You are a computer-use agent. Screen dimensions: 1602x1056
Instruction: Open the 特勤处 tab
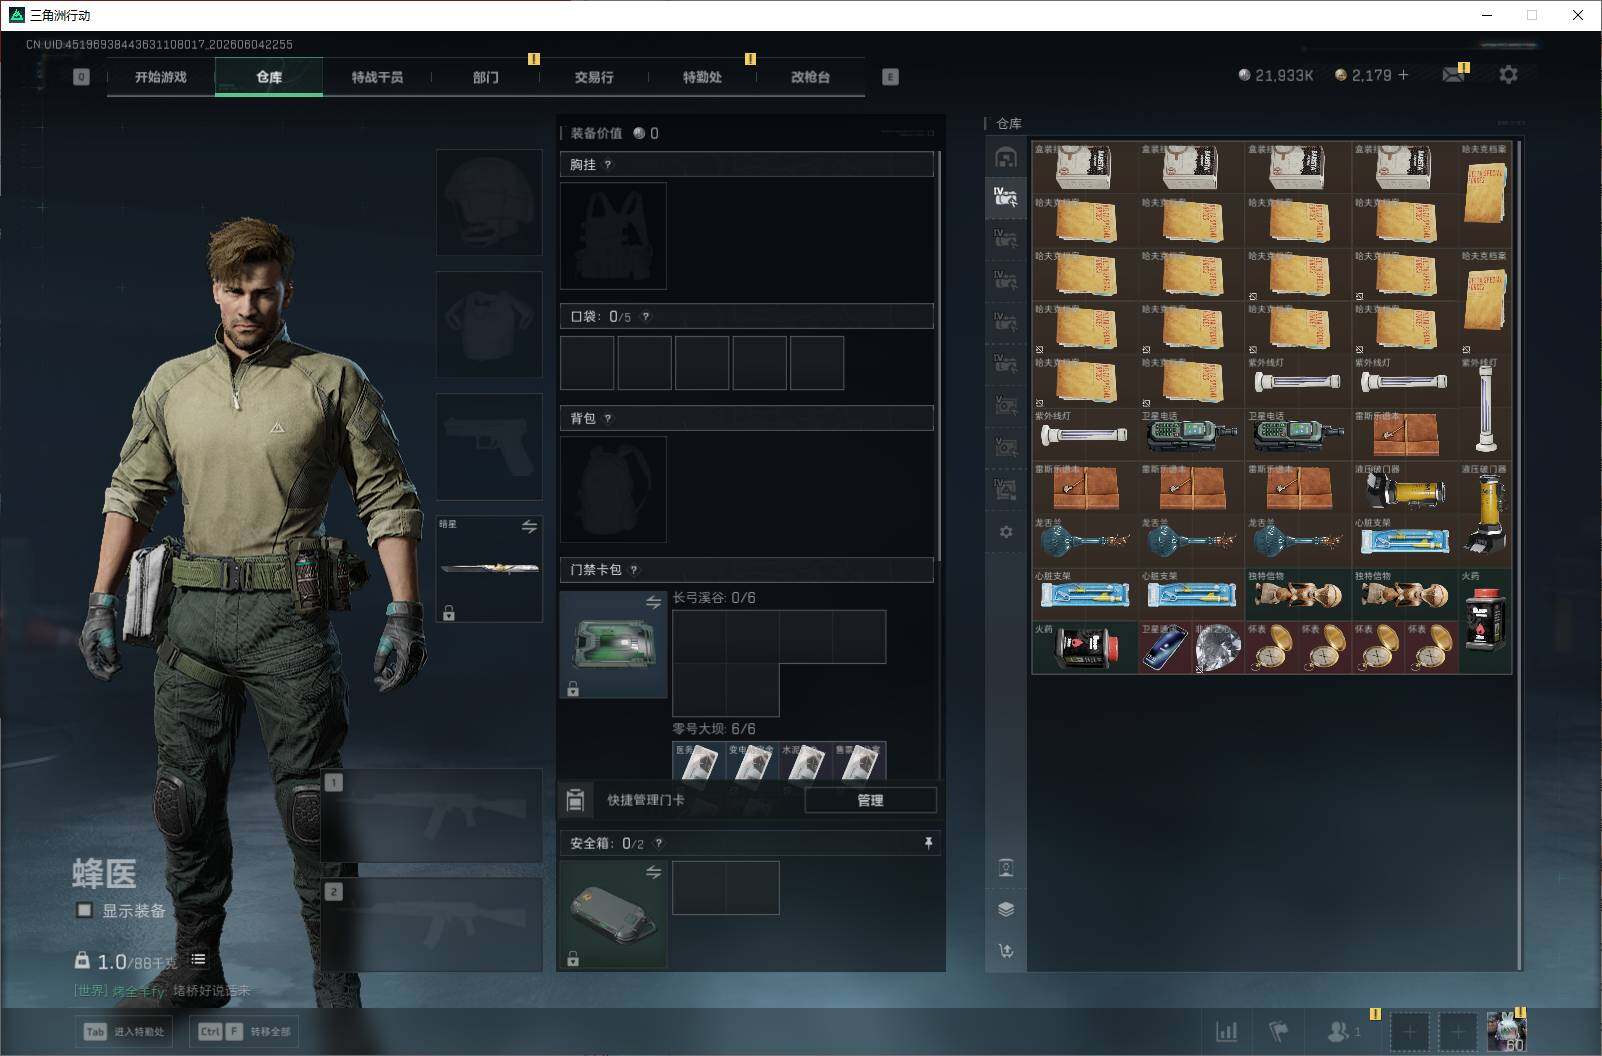coord(702,77)
